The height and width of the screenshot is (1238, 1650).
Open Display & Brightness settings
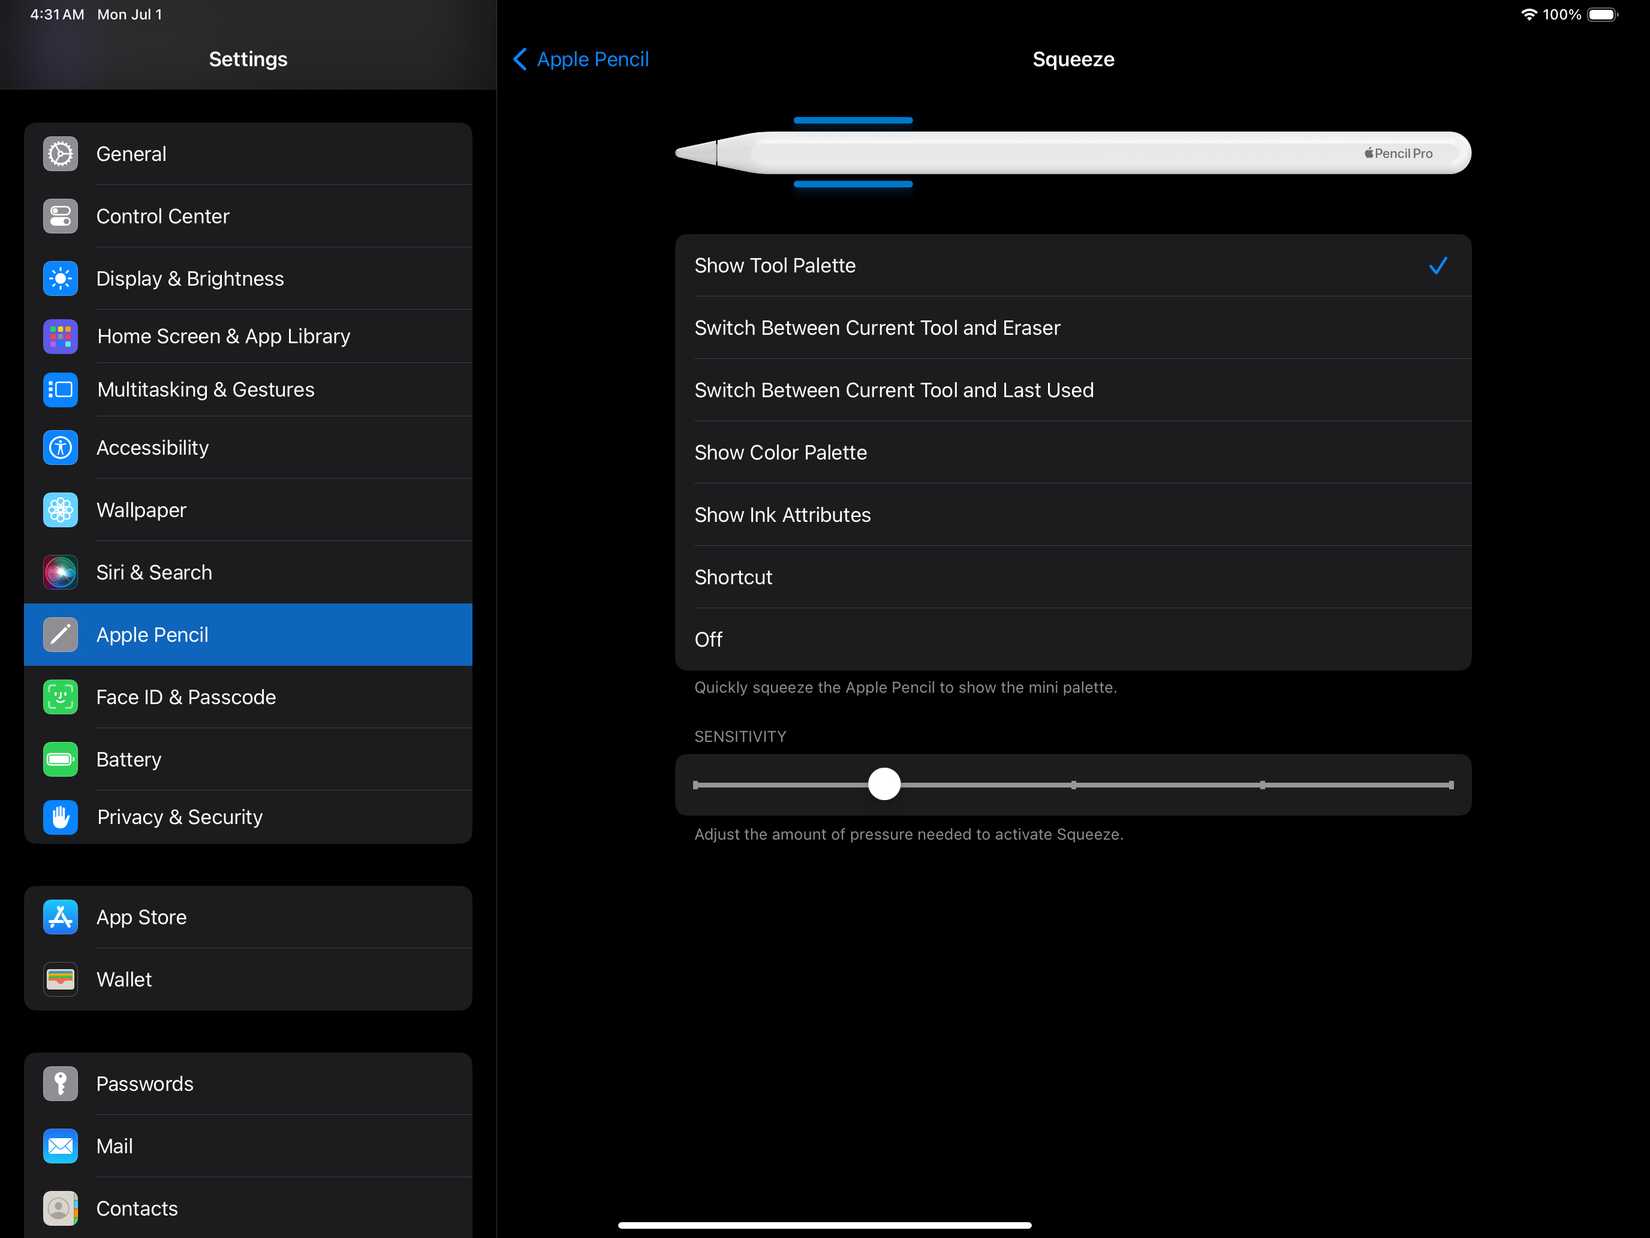click(x=248, y=278)
